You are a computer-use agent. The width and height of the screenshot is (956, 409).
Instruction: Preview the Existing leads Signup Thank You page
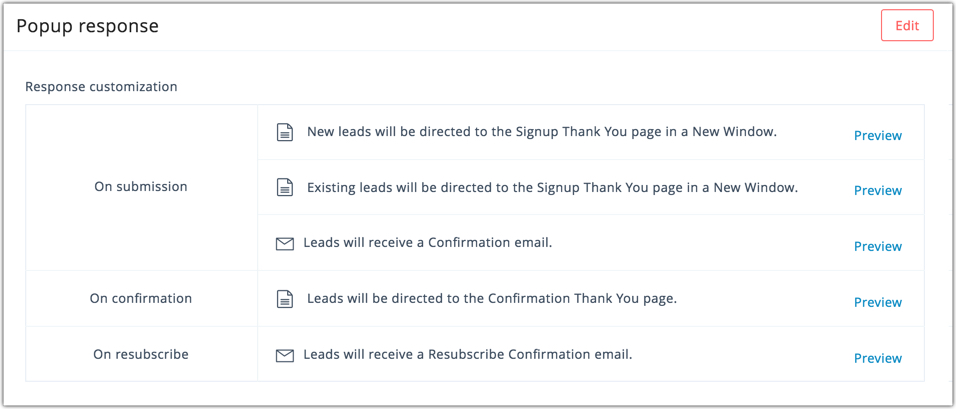point(877,191)
